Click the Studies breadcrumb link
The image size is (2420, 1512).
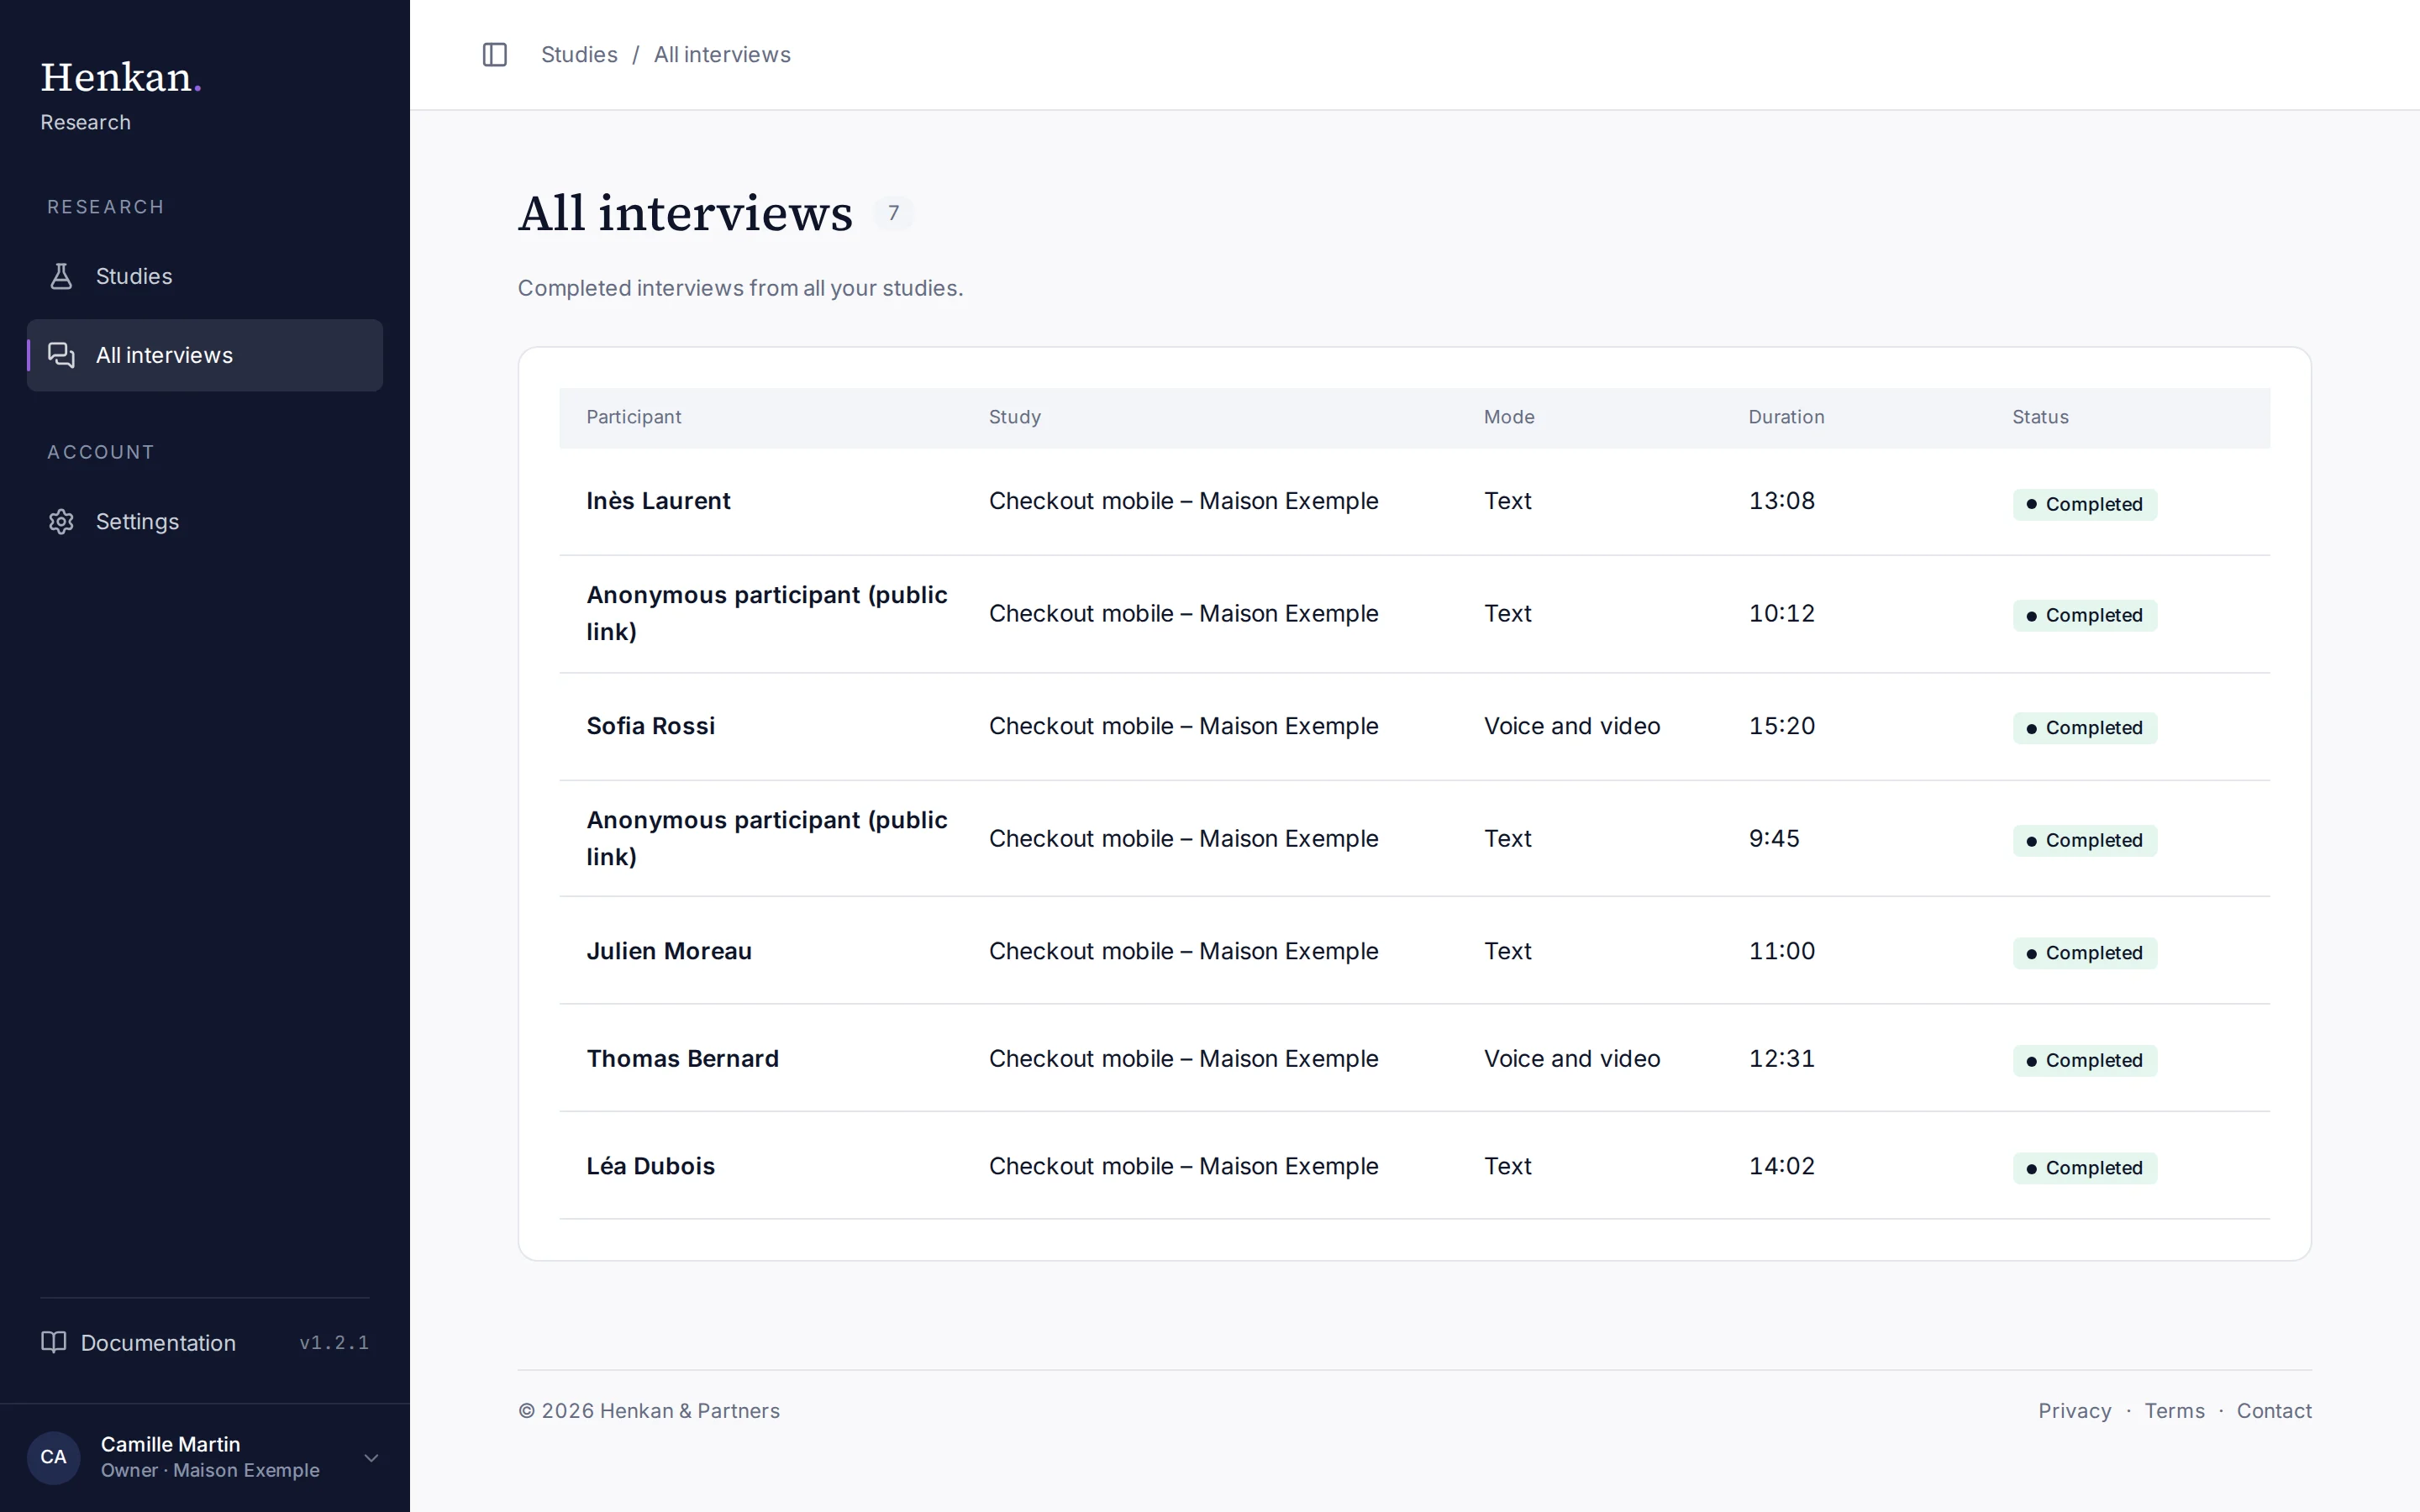(579, 54)
